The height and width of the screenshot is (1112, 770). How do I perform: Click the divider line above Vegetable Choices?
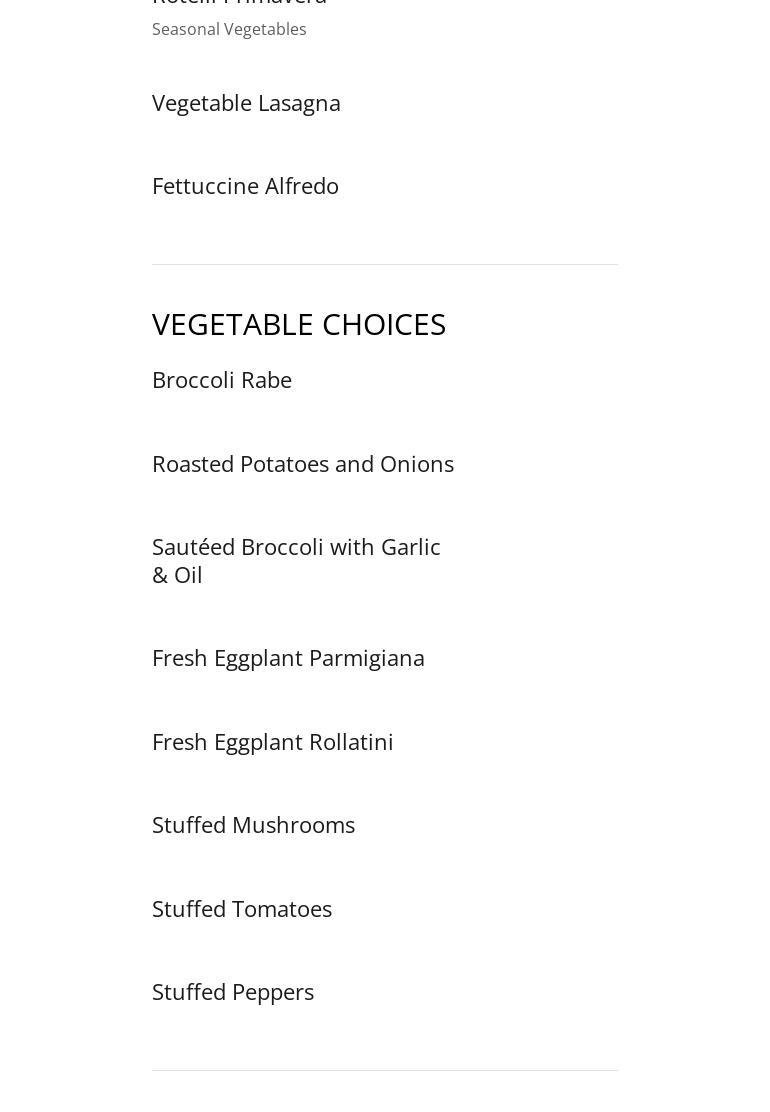point(385,264)
